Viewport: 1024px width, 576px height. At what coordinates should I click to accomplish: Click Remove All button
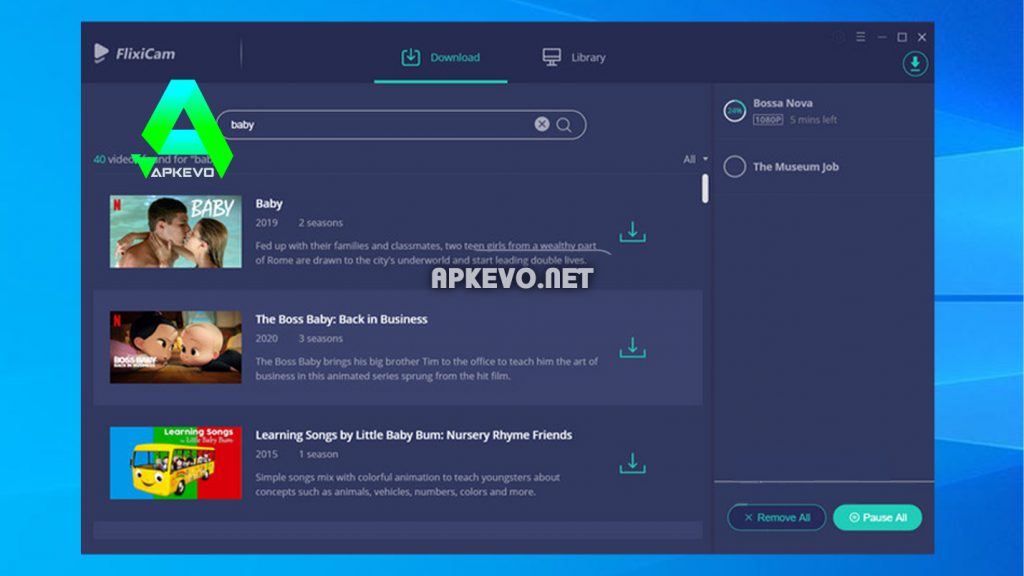click(x=776, y=517)
